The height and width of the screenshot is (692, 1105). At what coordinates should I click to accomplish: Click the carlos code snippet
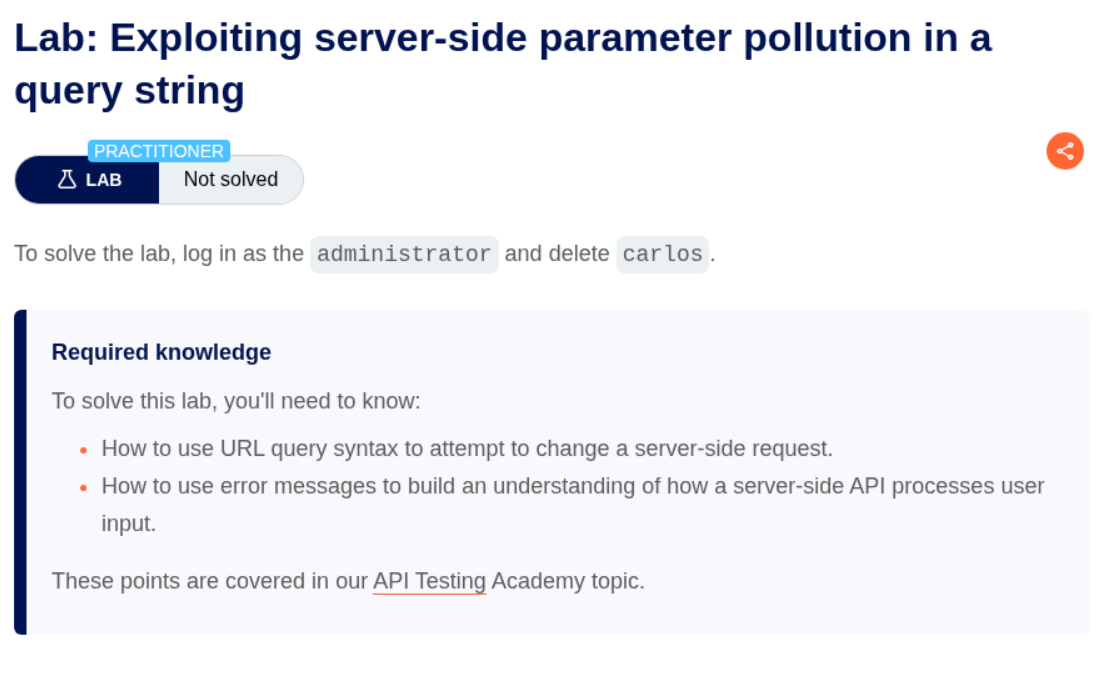coord(662,254)
